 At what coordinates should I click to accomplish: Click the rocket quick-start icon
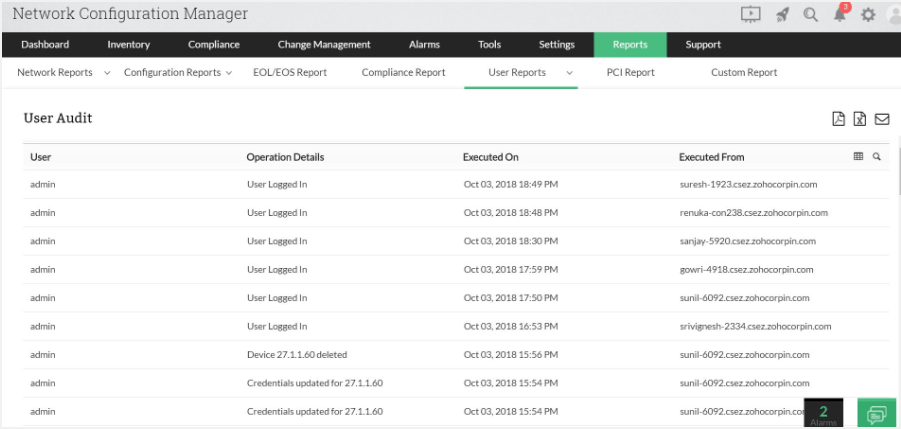coord(783,14)
